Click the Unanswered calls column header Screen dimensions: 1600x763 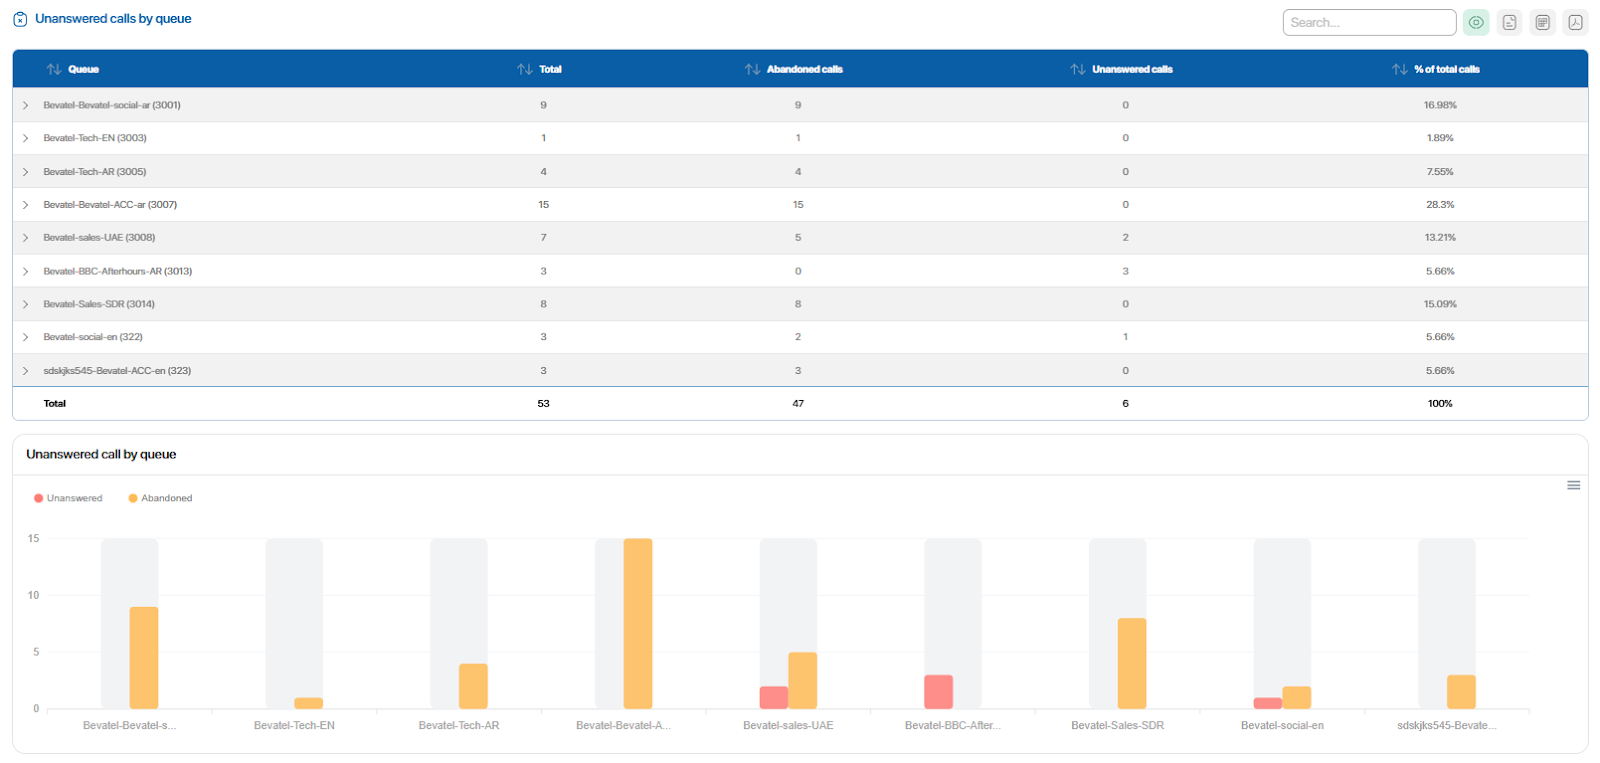pos(1131,69)
